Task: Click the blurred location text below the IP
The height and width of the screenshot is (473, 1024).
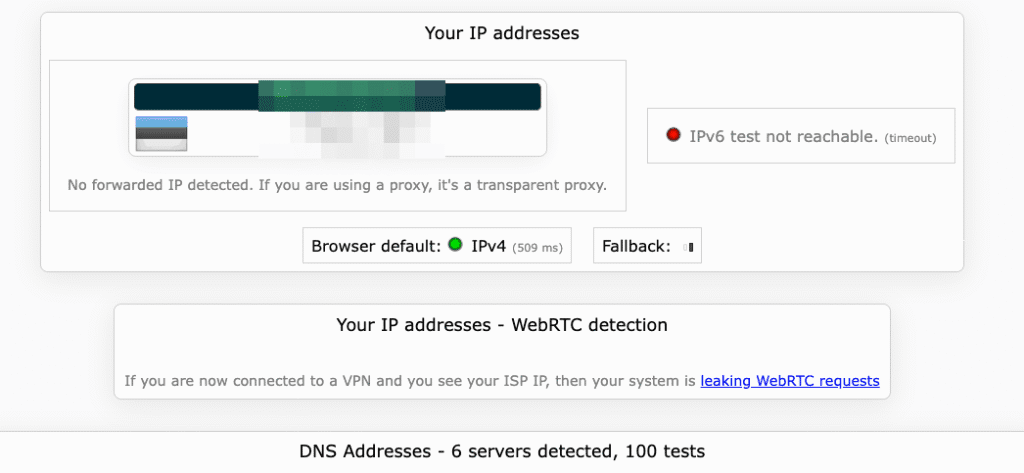Action: click(350, 134)
